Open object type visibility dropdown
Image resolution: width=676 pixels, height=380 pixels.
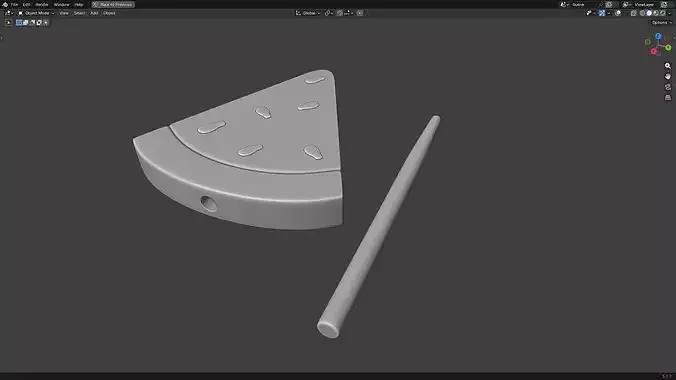[591, 13]
